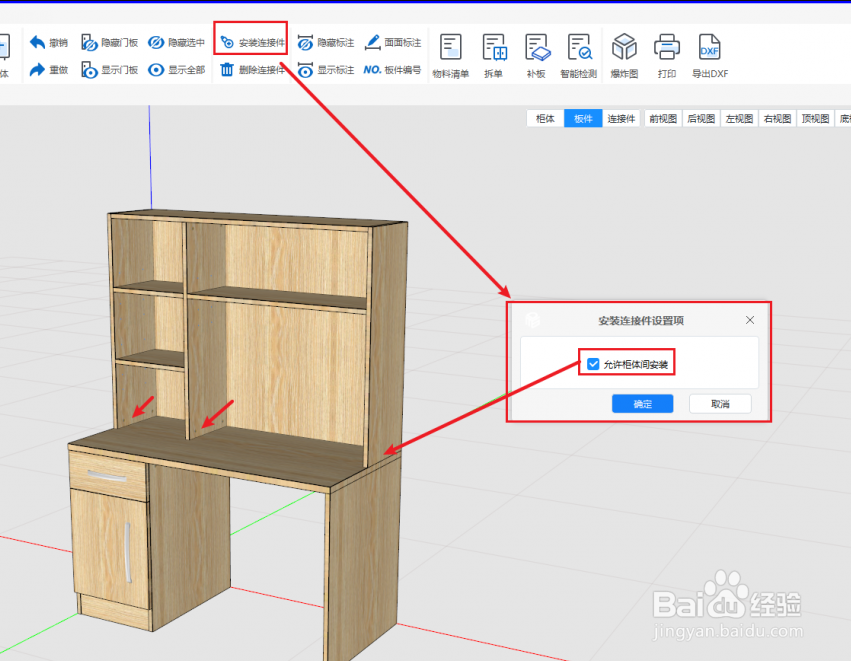The height and width of the screenshot is (661, 851).
Task: Close the 安装连接件设置项 dialog
Action: 751,321
